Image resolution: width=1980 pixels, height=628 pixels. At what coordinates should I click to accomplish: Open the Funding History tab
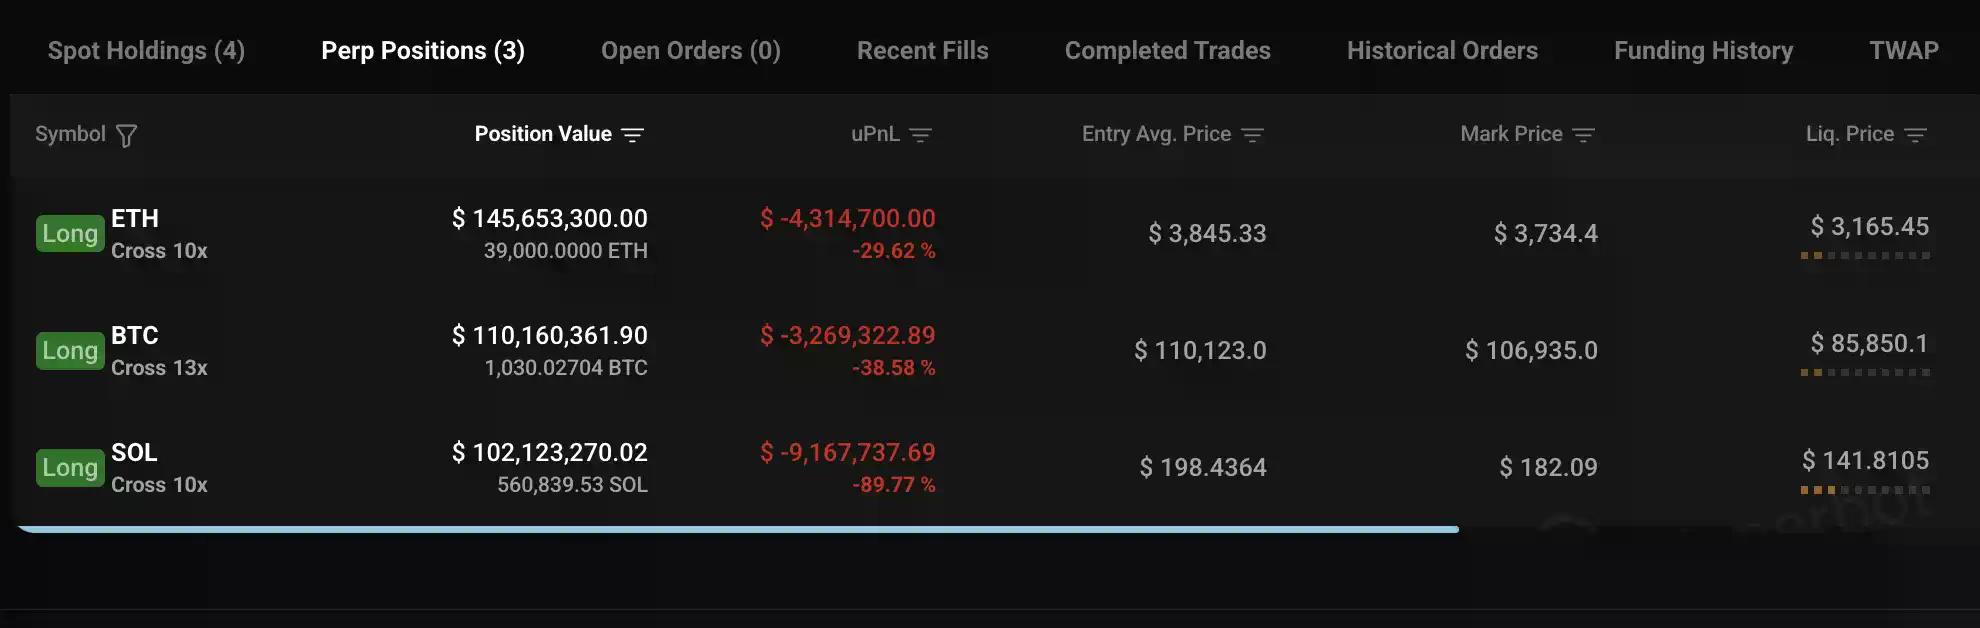coord(1703,50)
